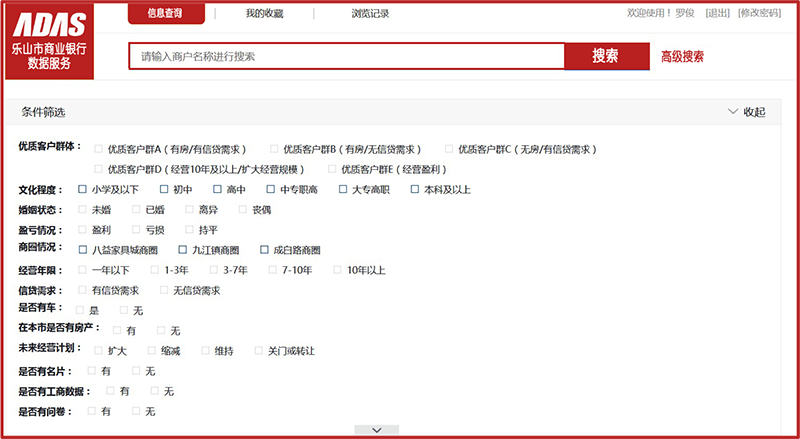
Task: Check 10年以上 business years option
Action: (337, 270)
